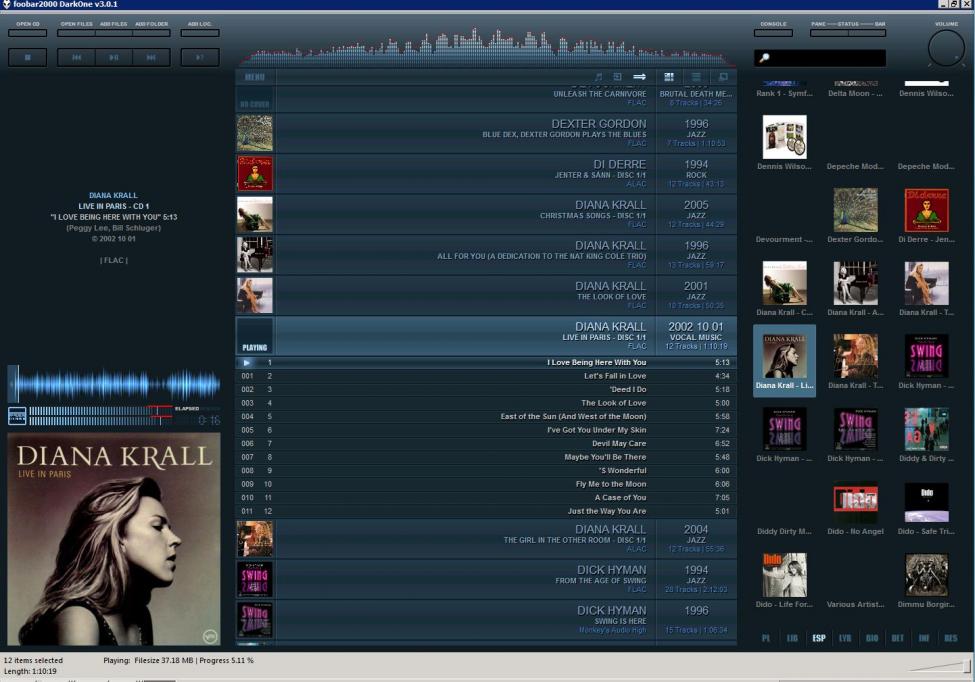Toggle the Console button

point(773,32)
